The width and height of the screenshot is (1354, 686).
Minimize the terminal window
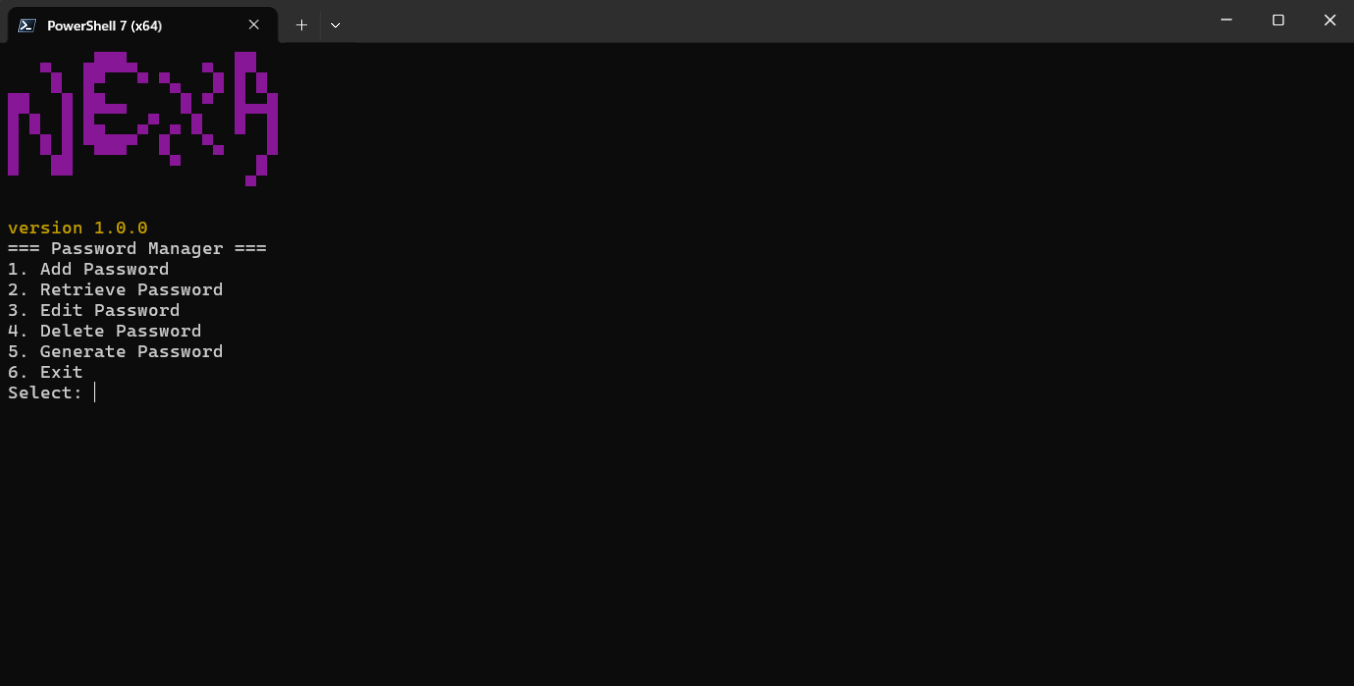pyautogui.click(x=1226, y=20)
